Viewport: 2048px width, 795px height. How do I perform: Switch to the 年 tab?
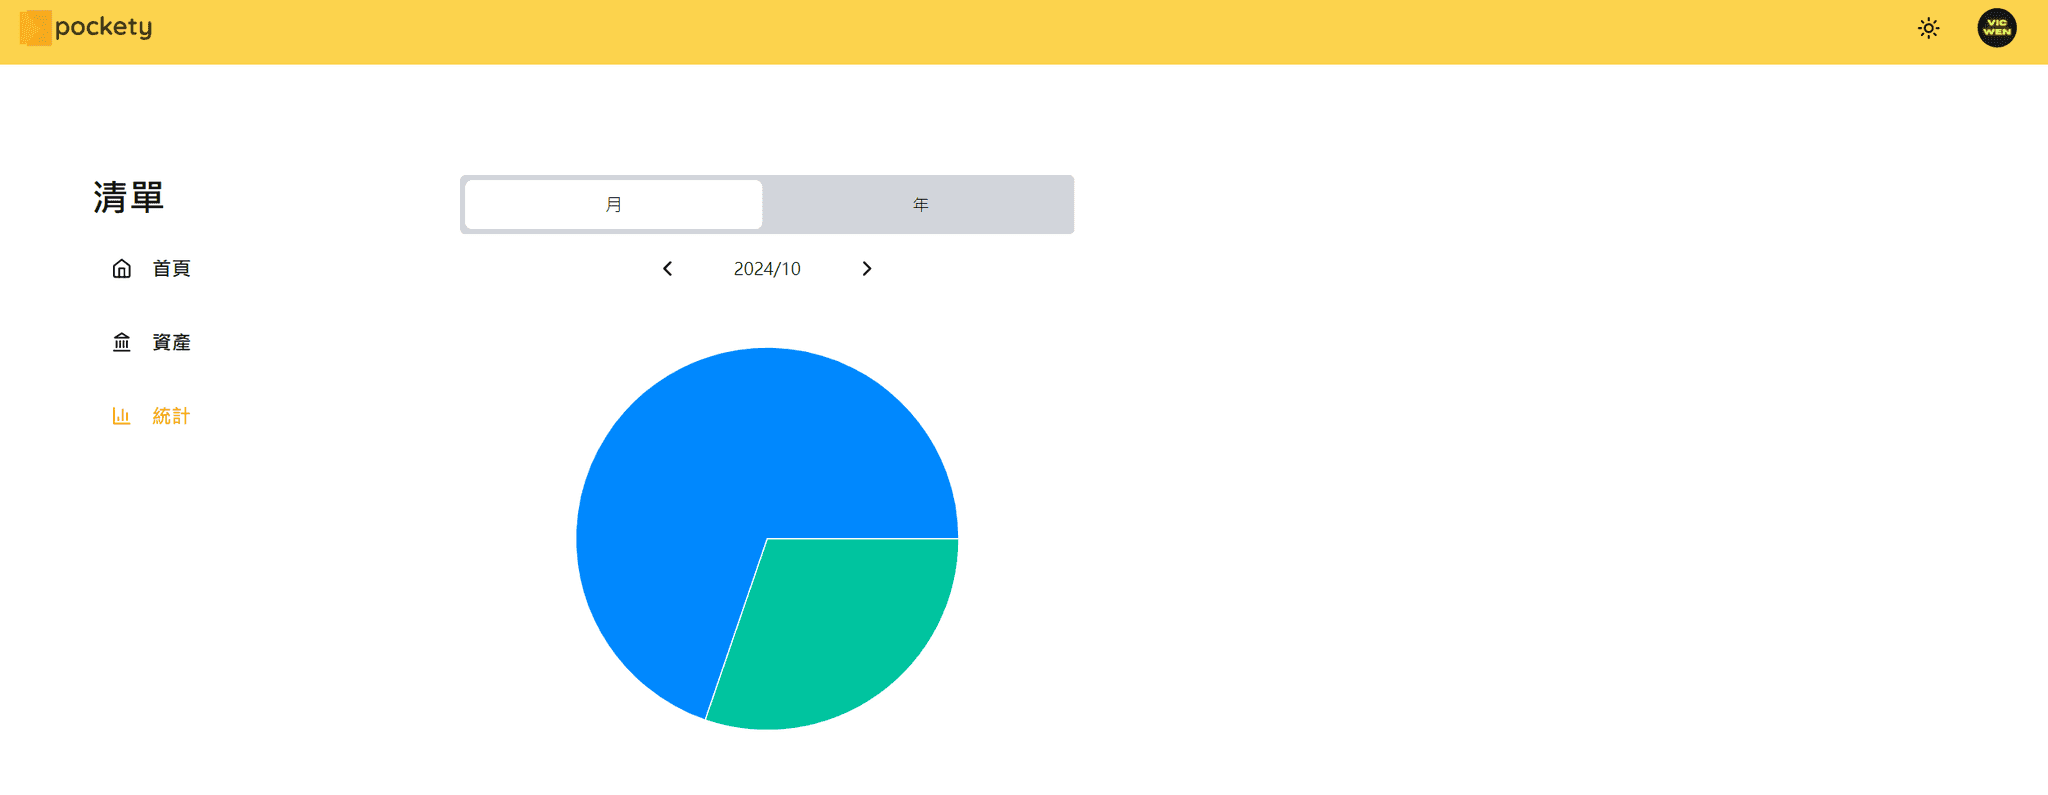[x=920, y=204]
